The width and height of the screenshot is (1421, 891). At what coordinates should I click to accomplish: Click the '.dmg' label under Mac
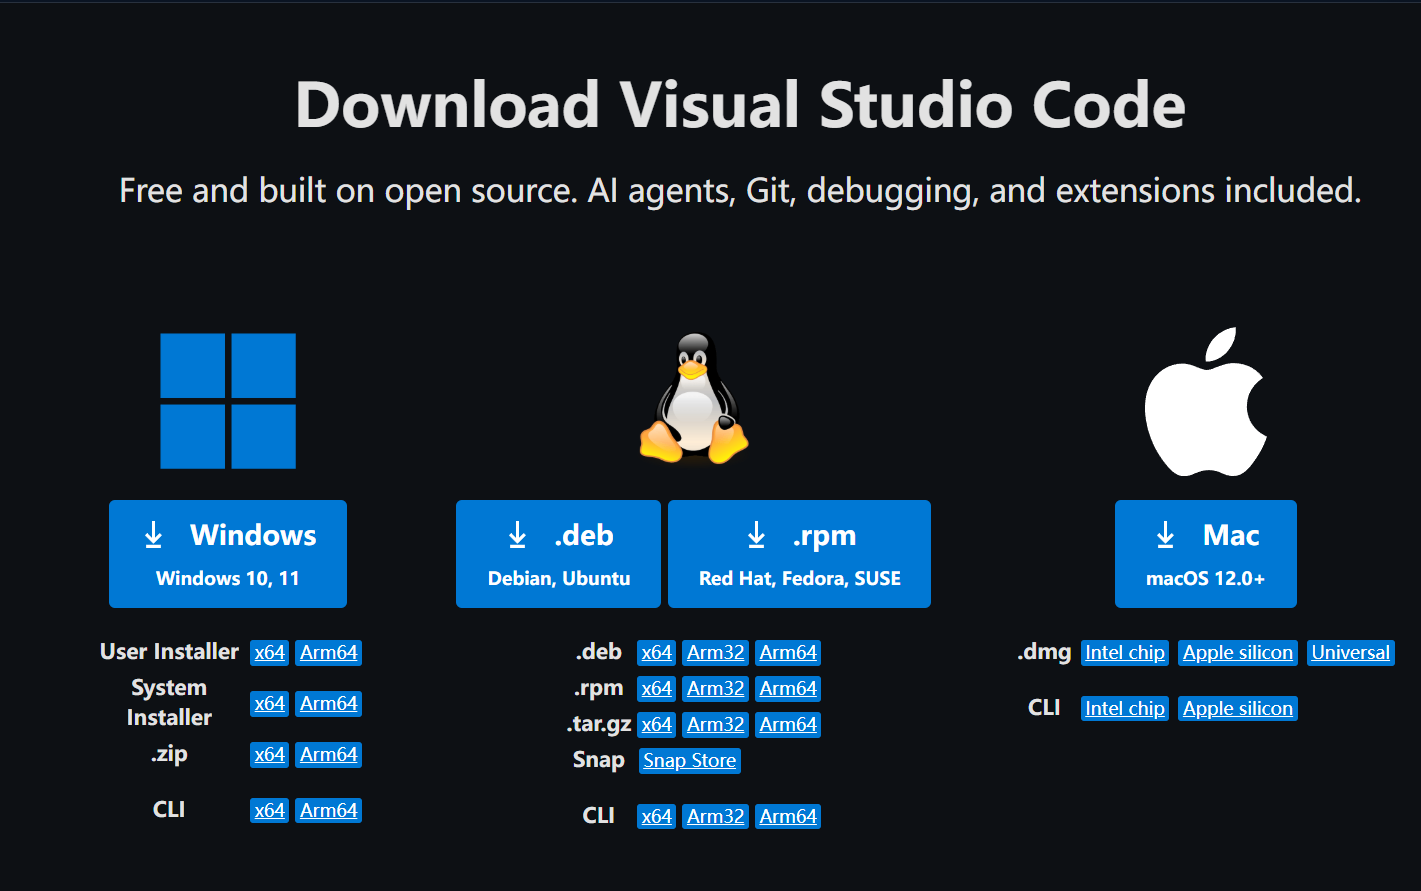[x=1044, y=652]
